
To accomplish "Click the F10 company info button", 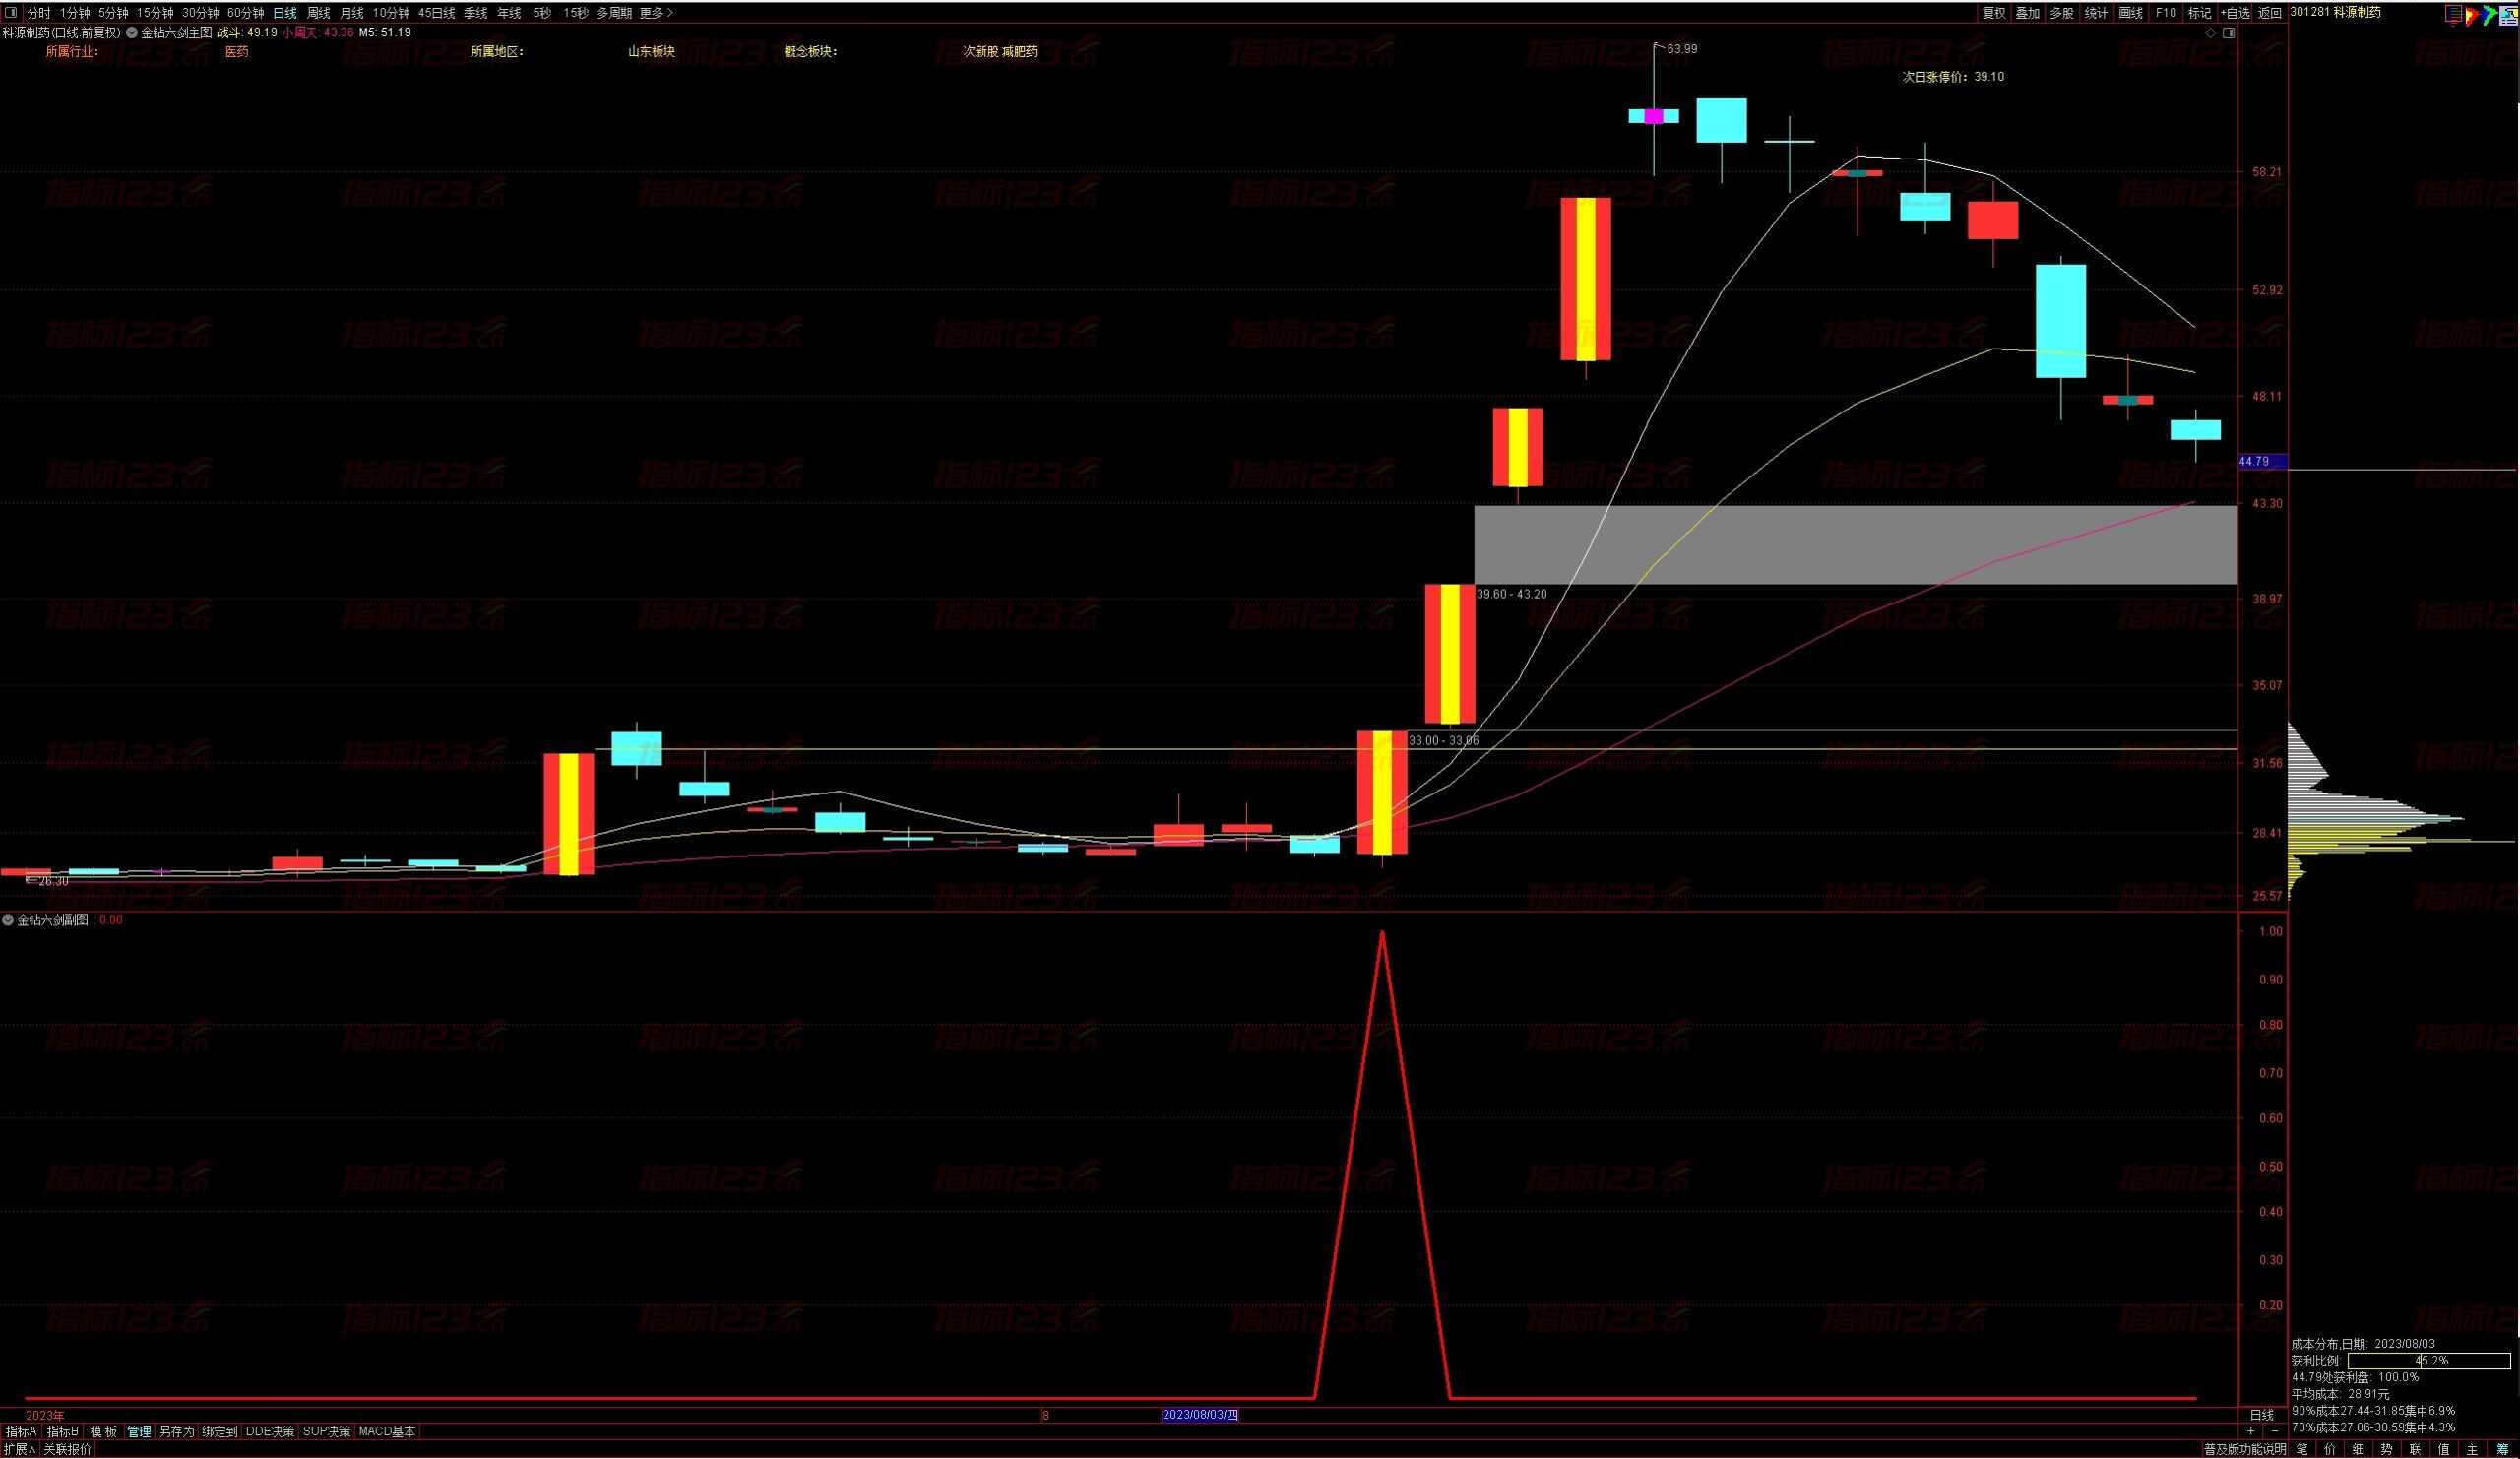I will click(2165, 13).
